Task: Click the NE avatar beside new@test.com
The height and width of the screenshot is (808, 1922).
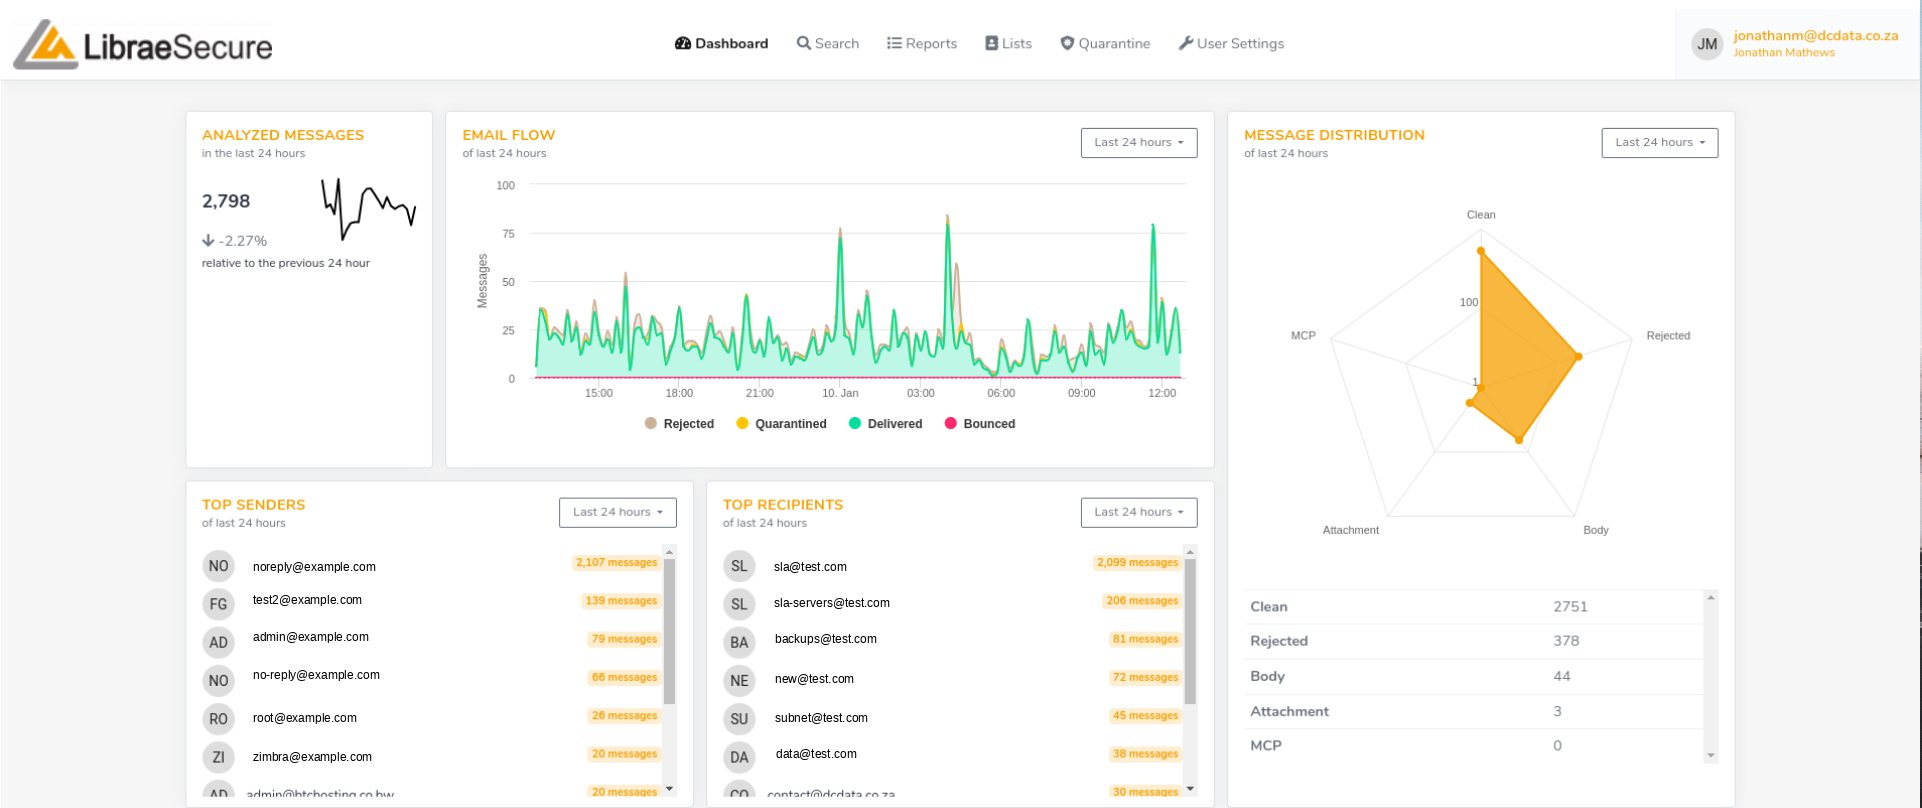Action: coord(739,680)
